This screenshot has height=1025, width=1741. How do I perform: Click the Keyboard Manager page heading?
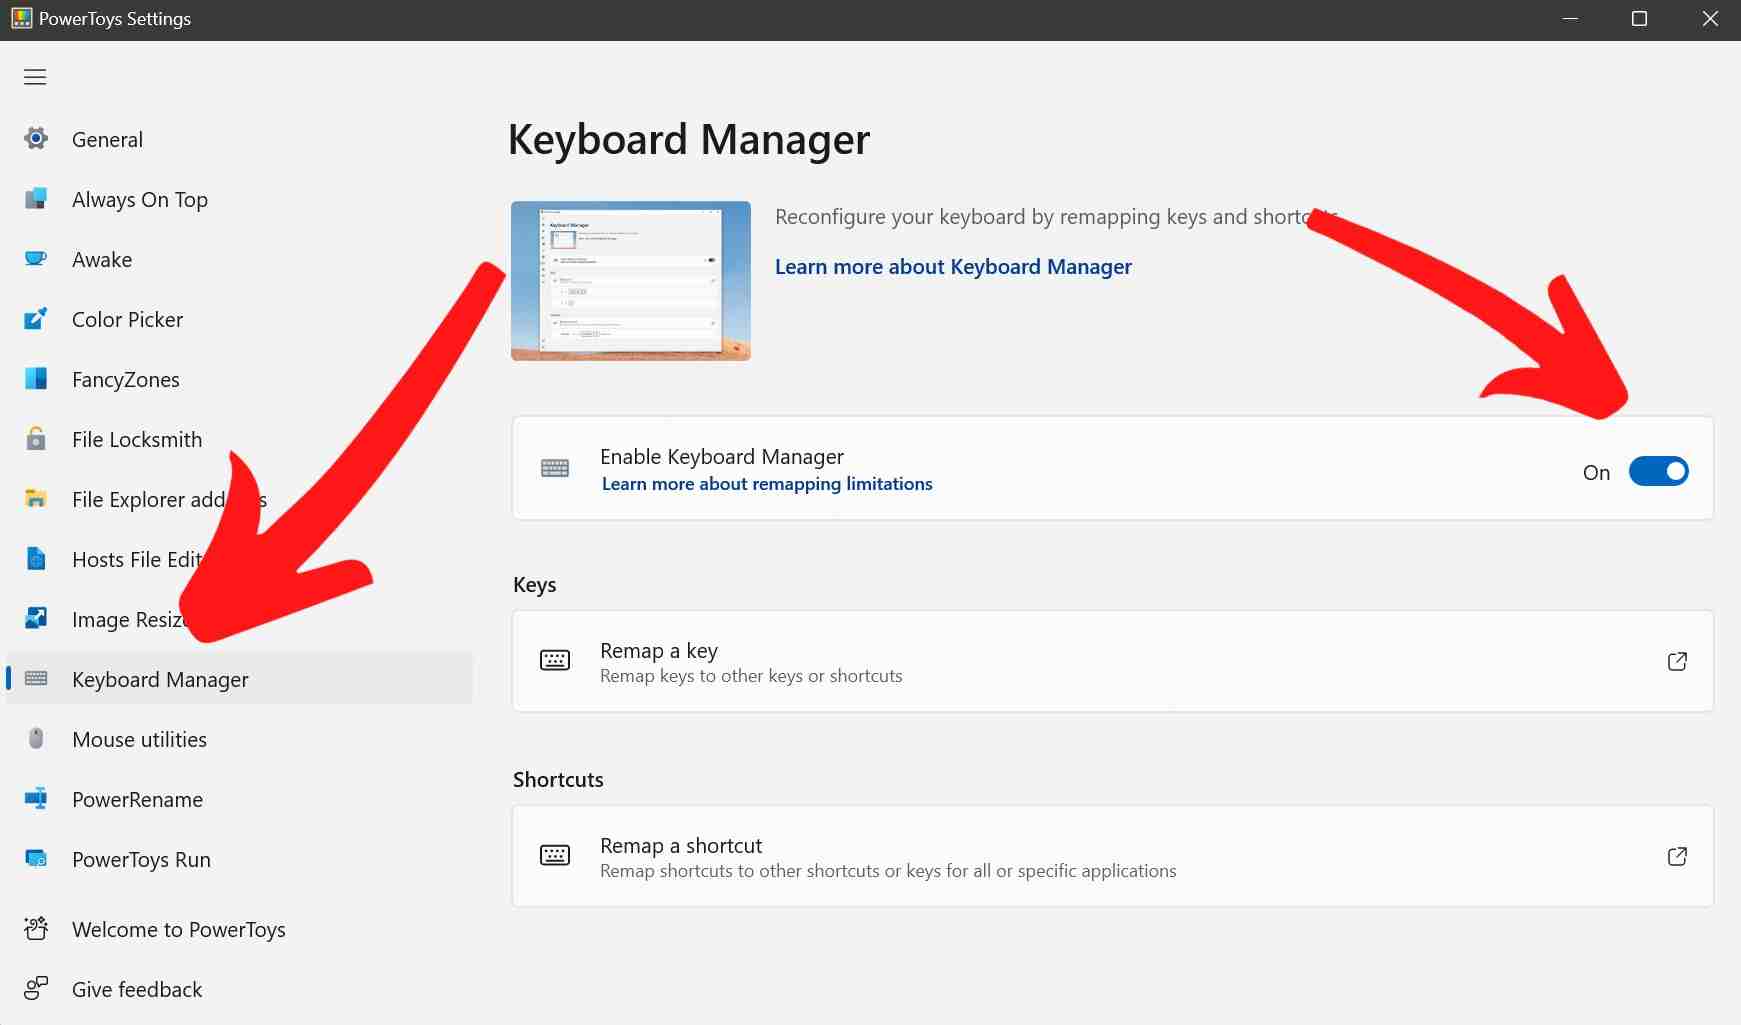coord(689,140)
